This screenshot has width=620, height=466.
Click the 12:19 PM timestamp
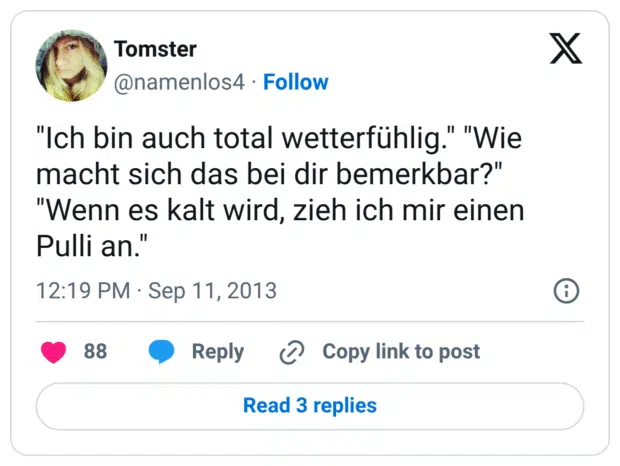[x=83, y=291]
